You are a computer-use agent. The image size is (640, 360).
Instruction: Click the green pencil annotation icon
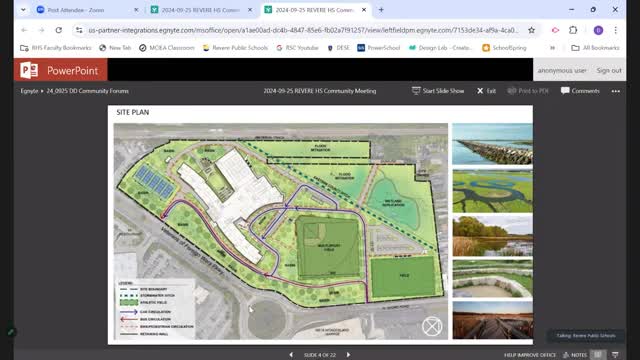[11, 332]
